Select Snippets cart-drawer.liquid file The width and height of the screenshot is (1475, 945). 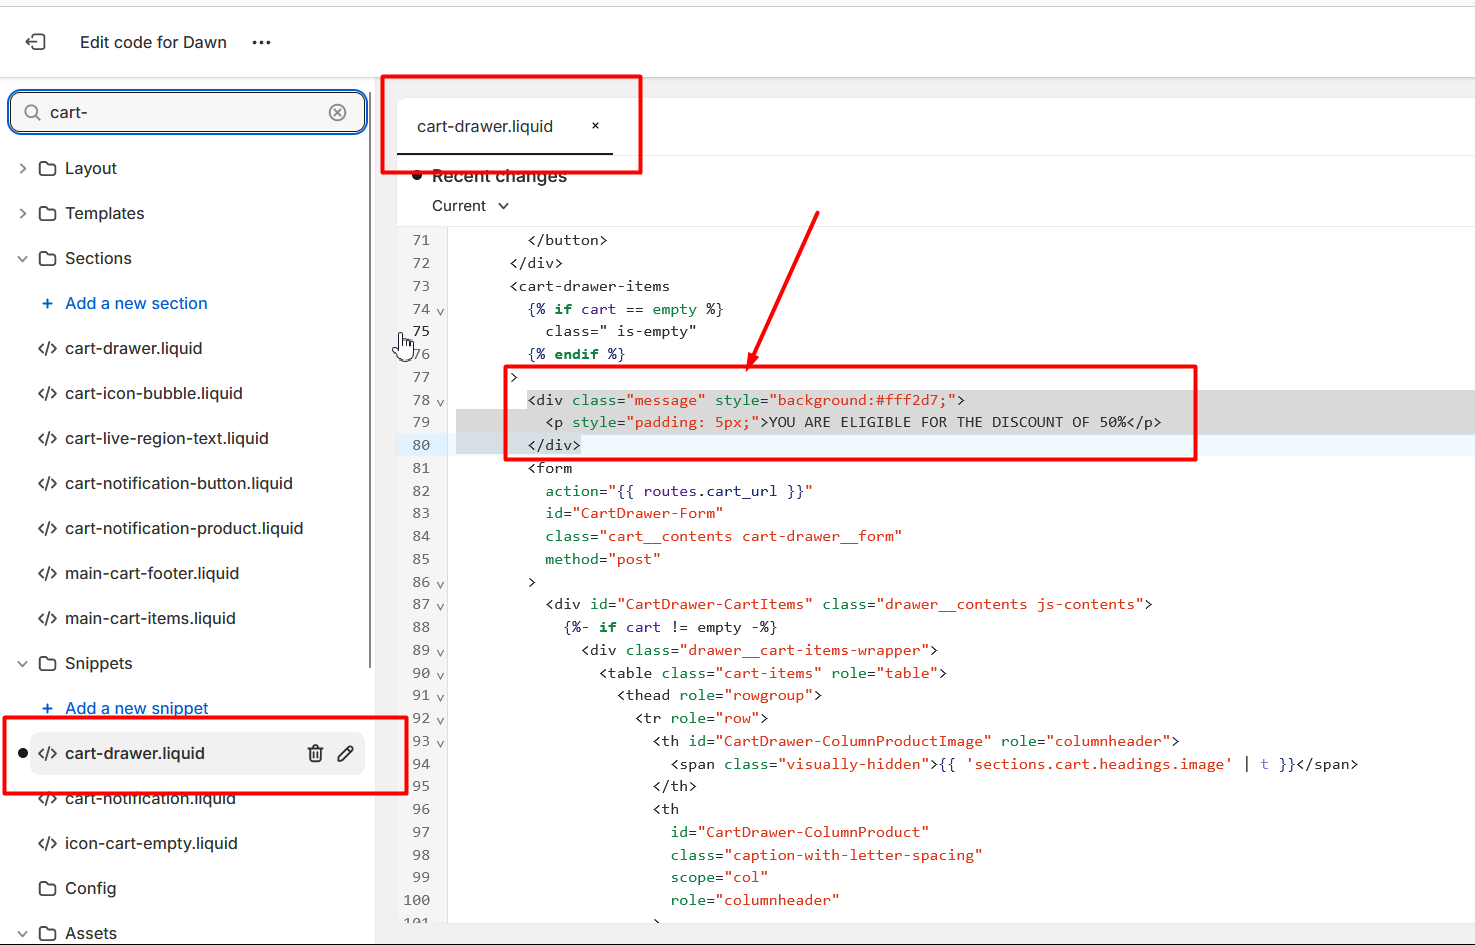point(134,753)
